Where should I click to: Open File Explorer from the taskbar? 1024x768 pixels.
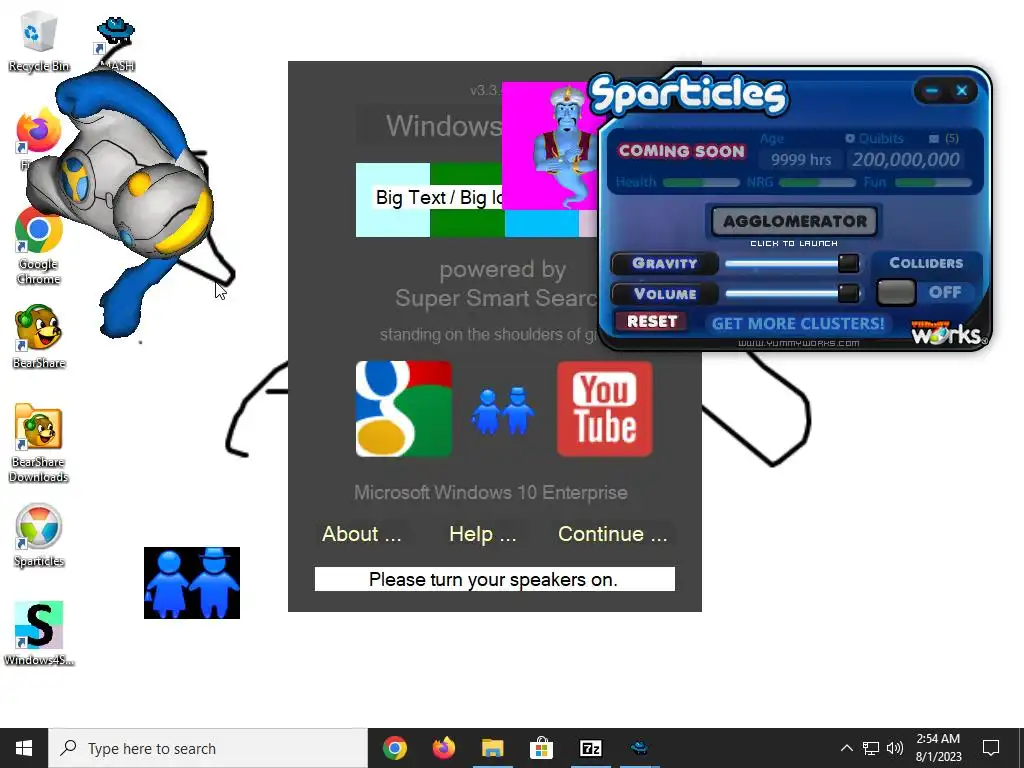(493, 748)
